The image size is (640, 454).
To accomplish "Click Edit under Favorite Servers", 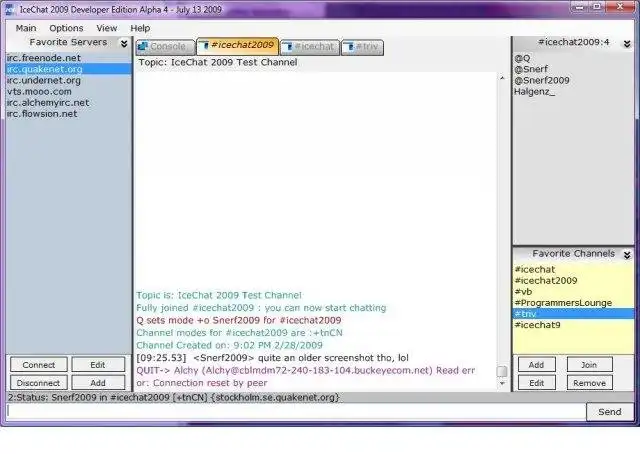I will pos(98,365).
